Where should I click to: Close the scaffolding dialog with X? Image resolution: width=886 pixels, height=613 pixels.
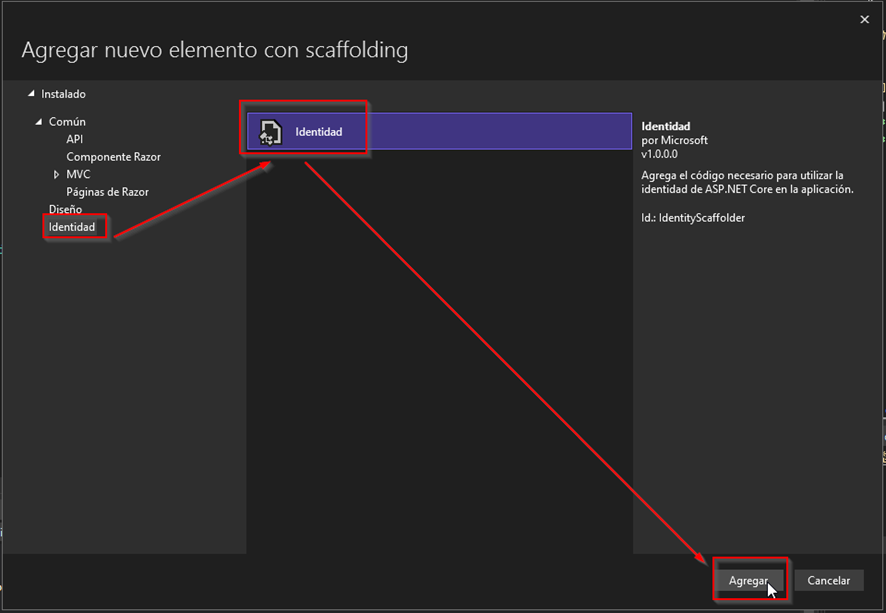click(x=865, y=19)
